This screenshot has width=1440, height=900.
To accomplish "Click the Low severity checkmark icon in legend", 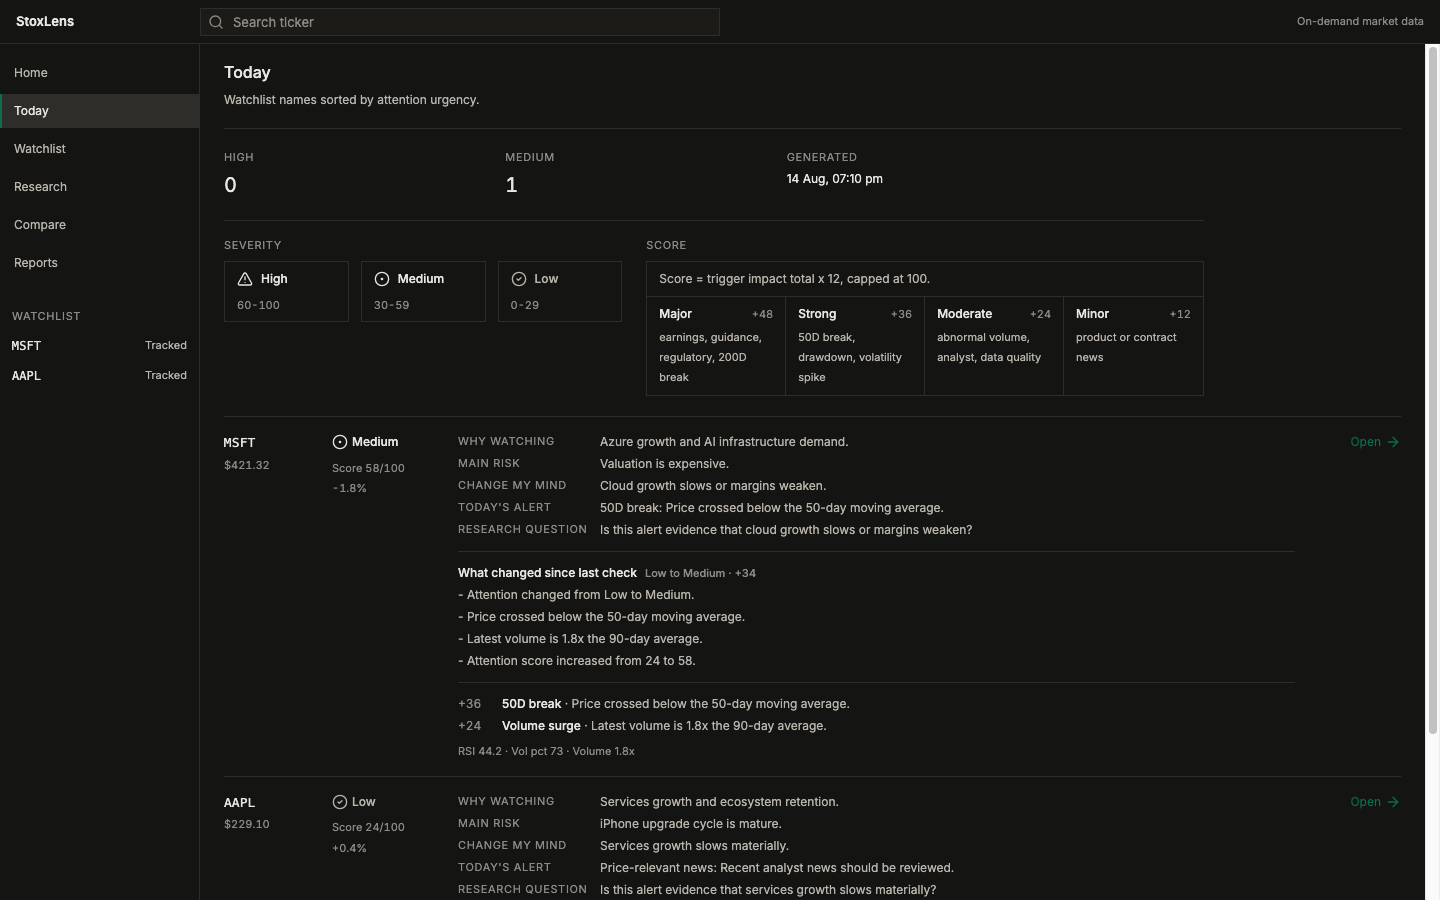I will coord(519,279).
